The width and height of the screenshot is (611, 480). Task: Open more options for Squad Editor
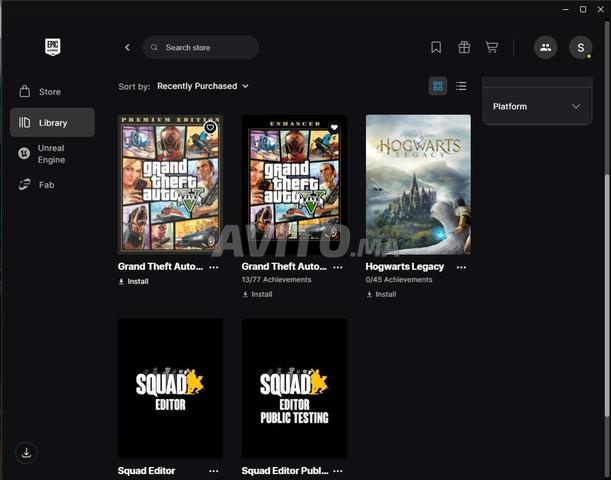(x=214, y=471)
